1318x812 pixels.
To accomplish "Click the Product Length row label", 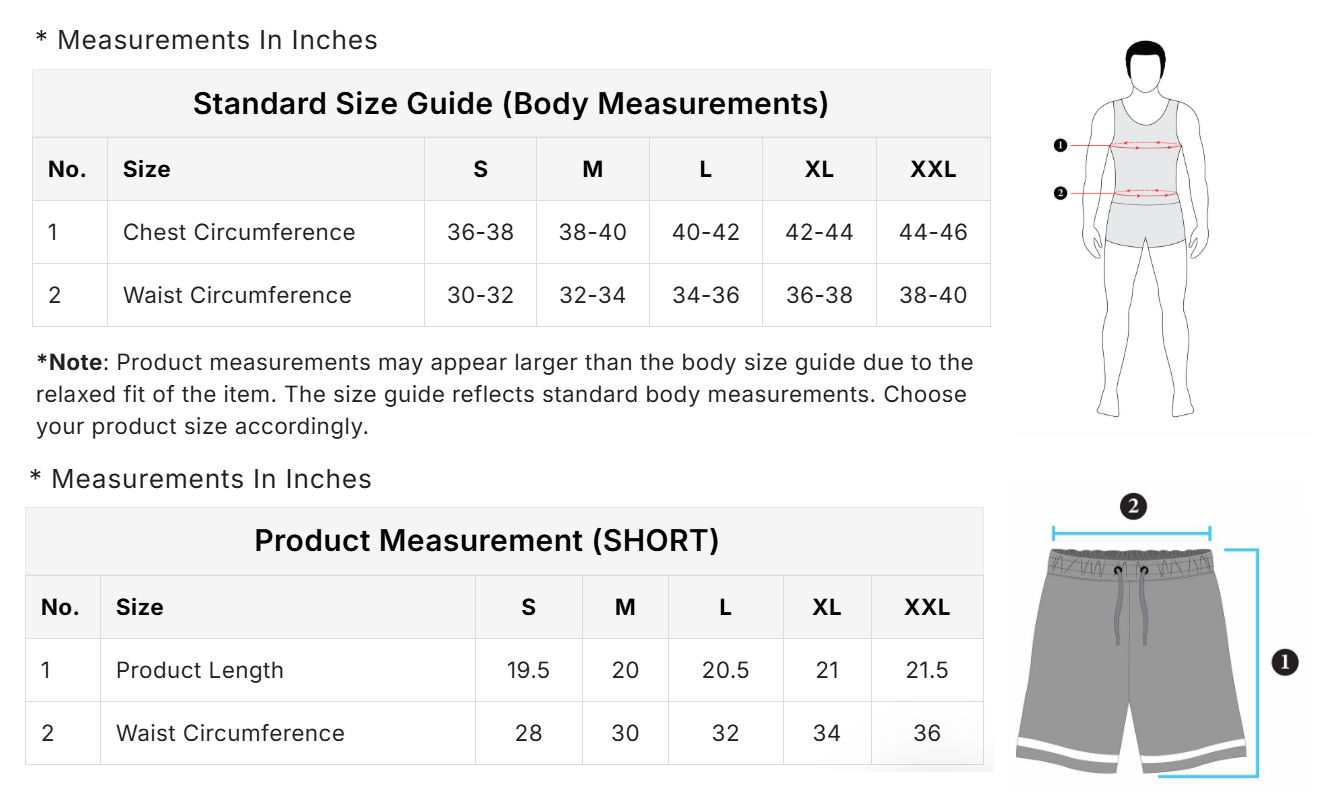I will pyautogui.click(x=200, y=671).
